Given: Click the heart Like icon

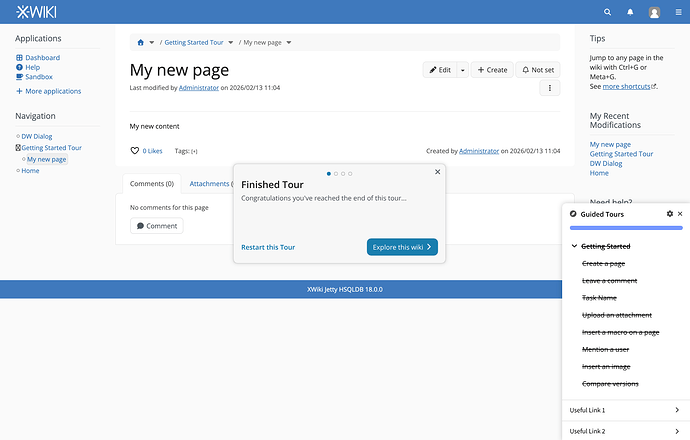Looking at the screenshot, I should coord(135,151).
